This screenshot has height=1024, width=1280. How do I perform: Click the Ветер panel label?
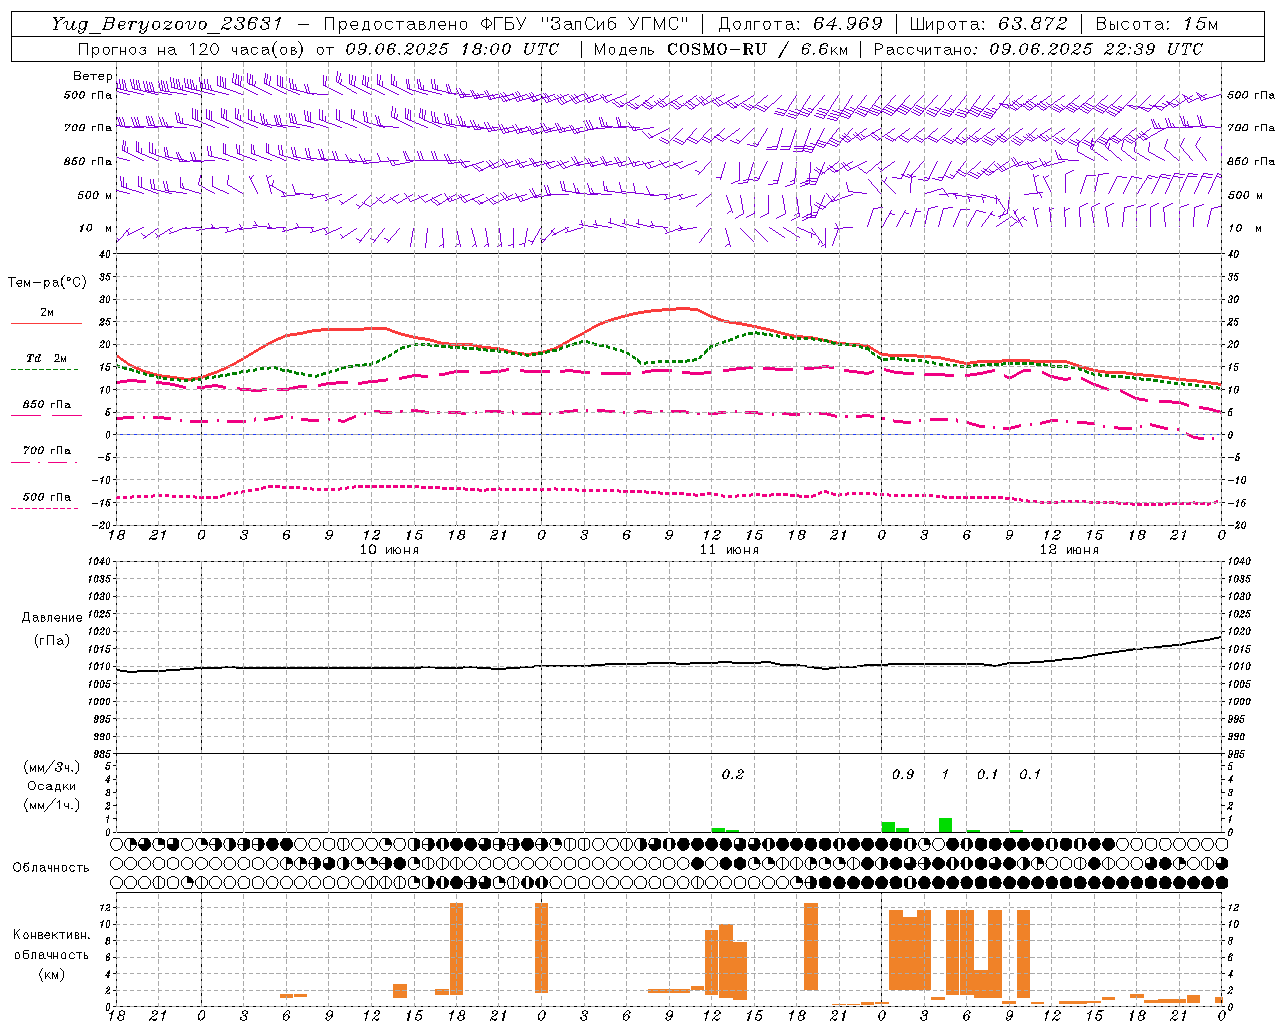92,76
